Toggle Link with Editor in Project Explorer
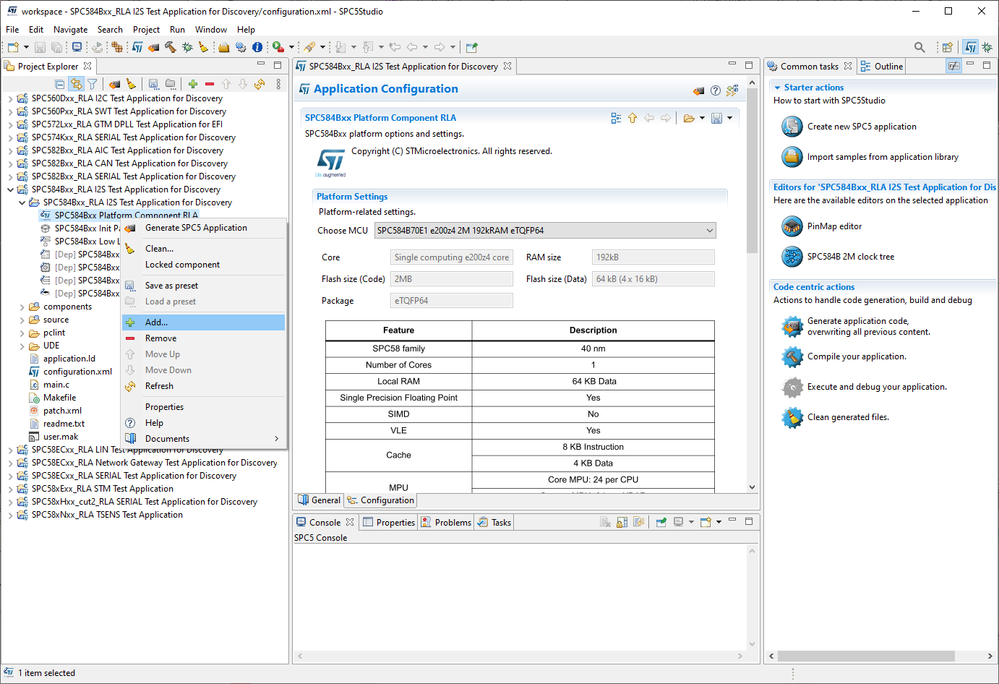 [x=76, y=84]
